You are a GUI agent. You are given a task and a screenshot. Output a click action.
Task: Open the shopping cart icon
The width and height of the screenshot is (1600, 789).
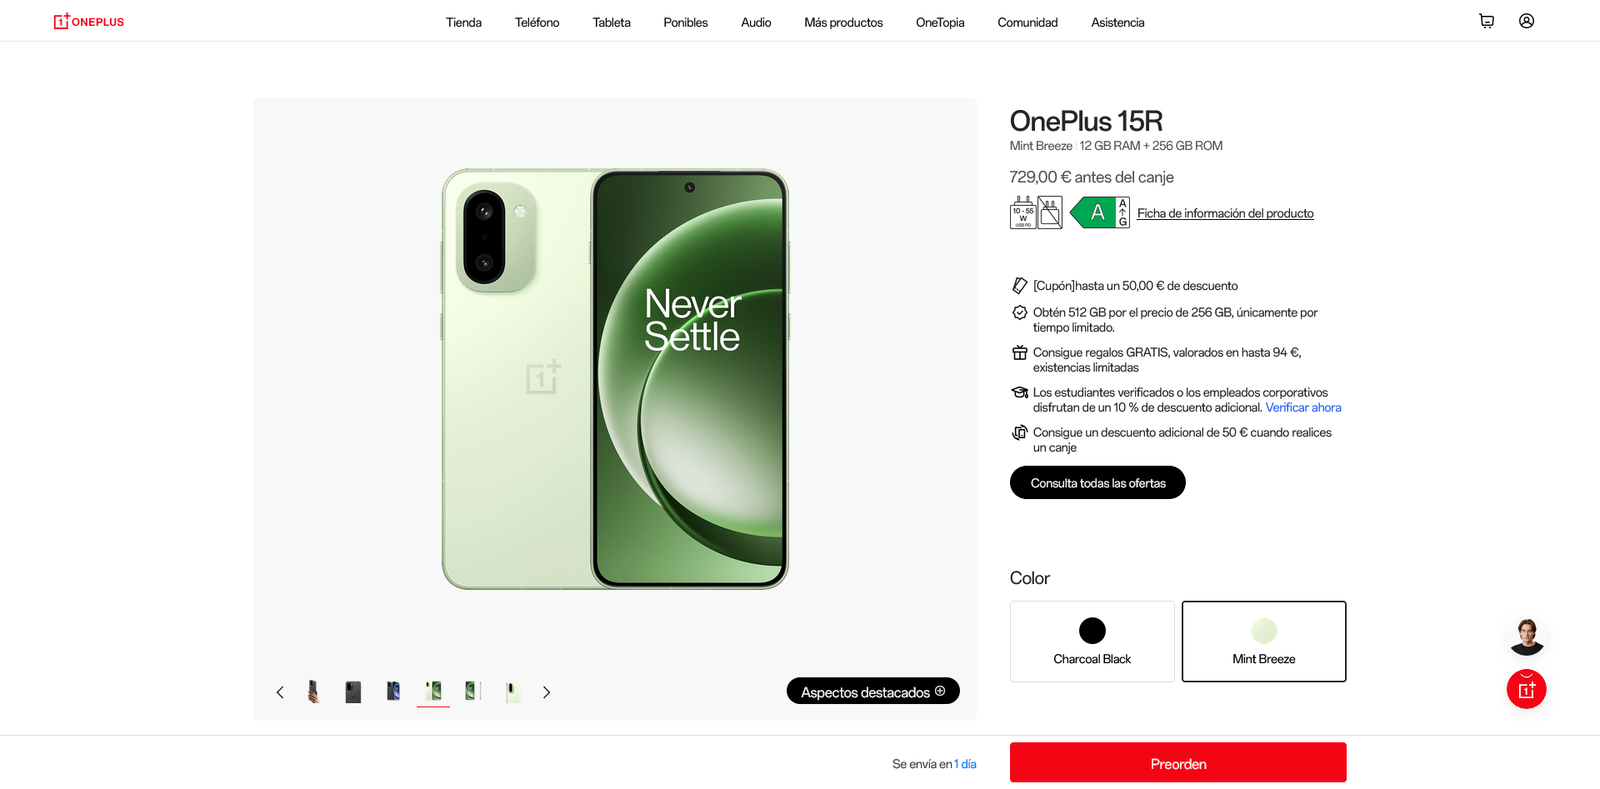pyautogui.click(x=1486, y=21)
